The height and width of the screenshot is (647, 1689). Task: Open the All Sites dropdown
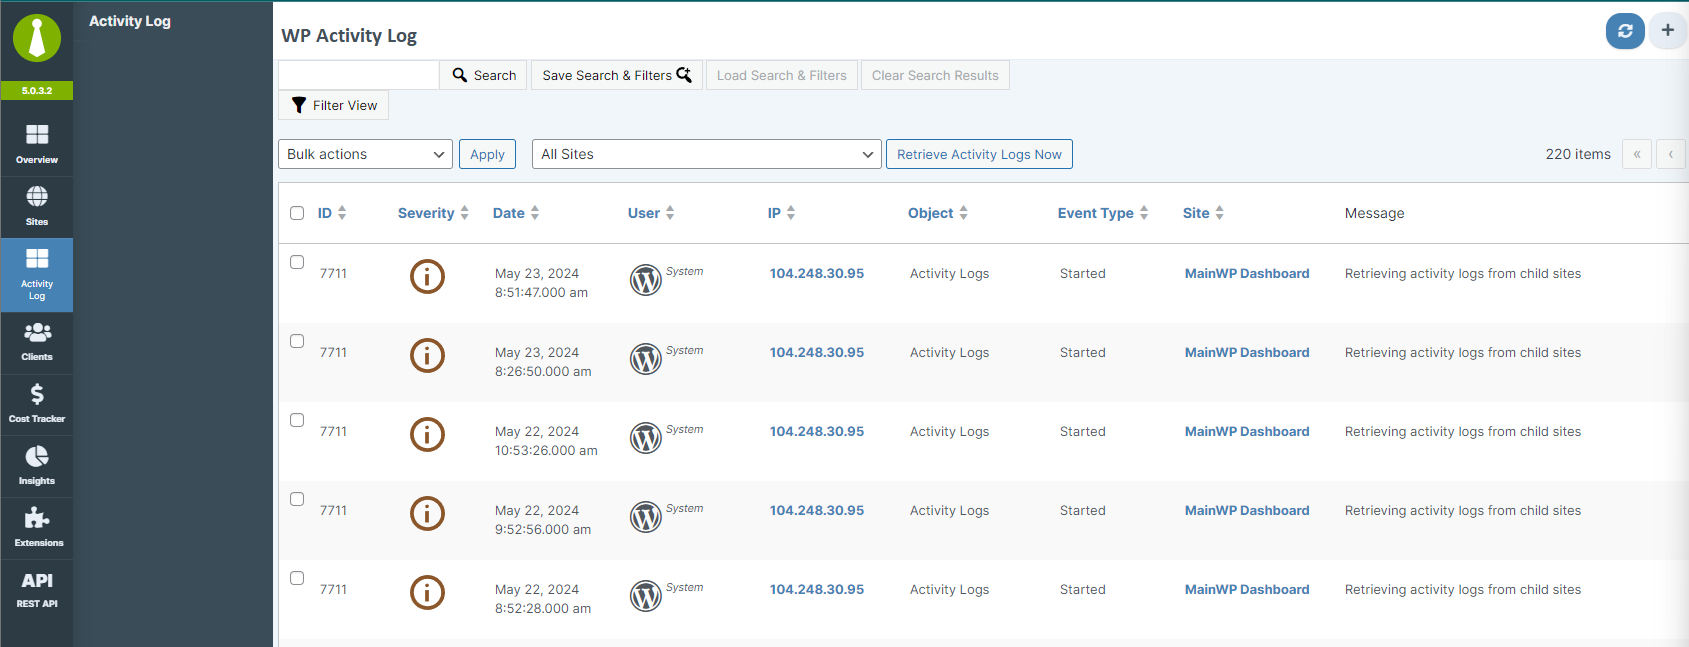[707, 154]
